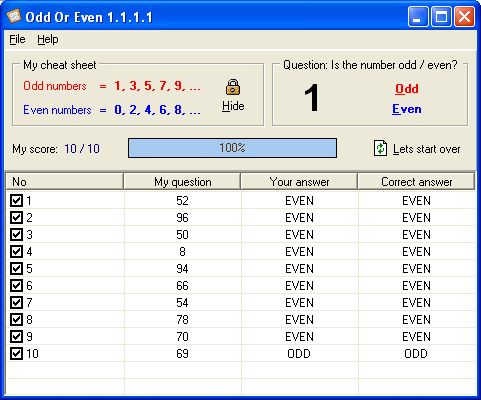481x400 pixels.
Task: Toggle checkbox for row 10
Action: (16, 354)
